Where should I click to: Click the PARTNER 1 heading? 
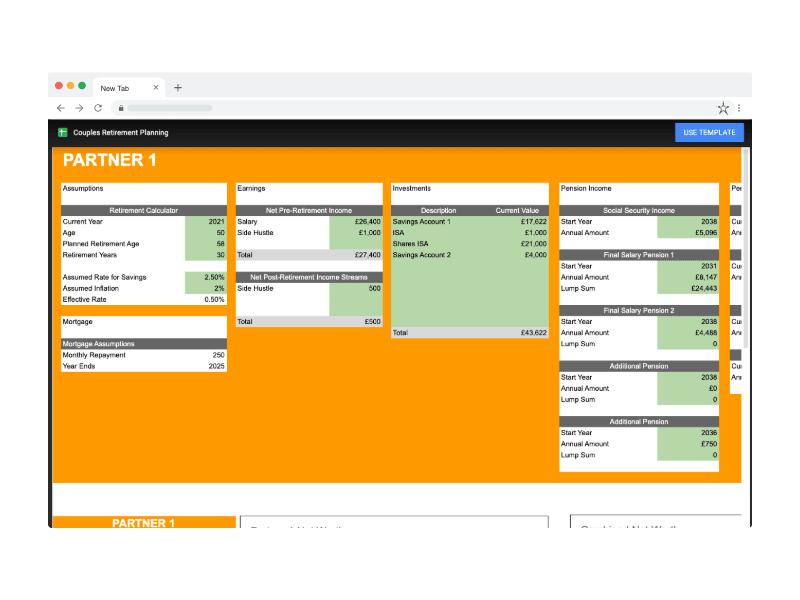coord(109,160)
